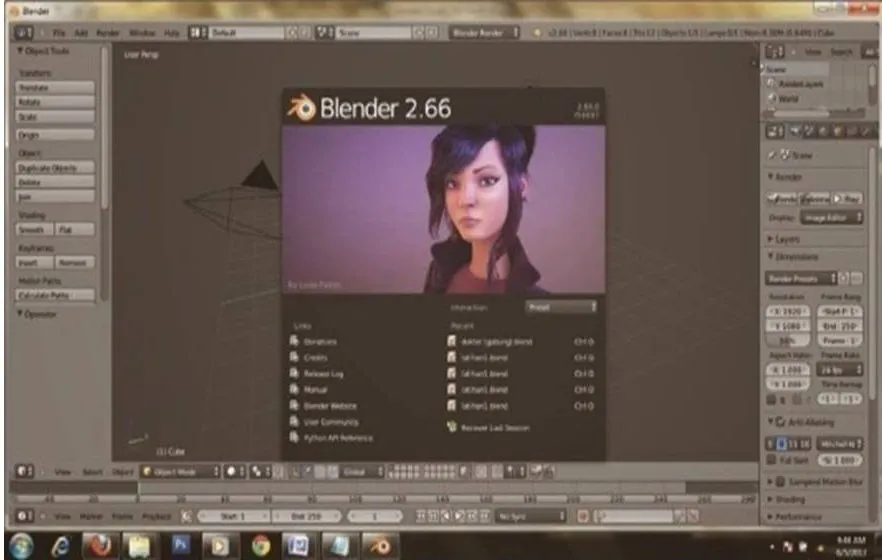This screenshot has width=882, height=560.
Task: Open the Window menu
Action: click(x=142, y=33)
